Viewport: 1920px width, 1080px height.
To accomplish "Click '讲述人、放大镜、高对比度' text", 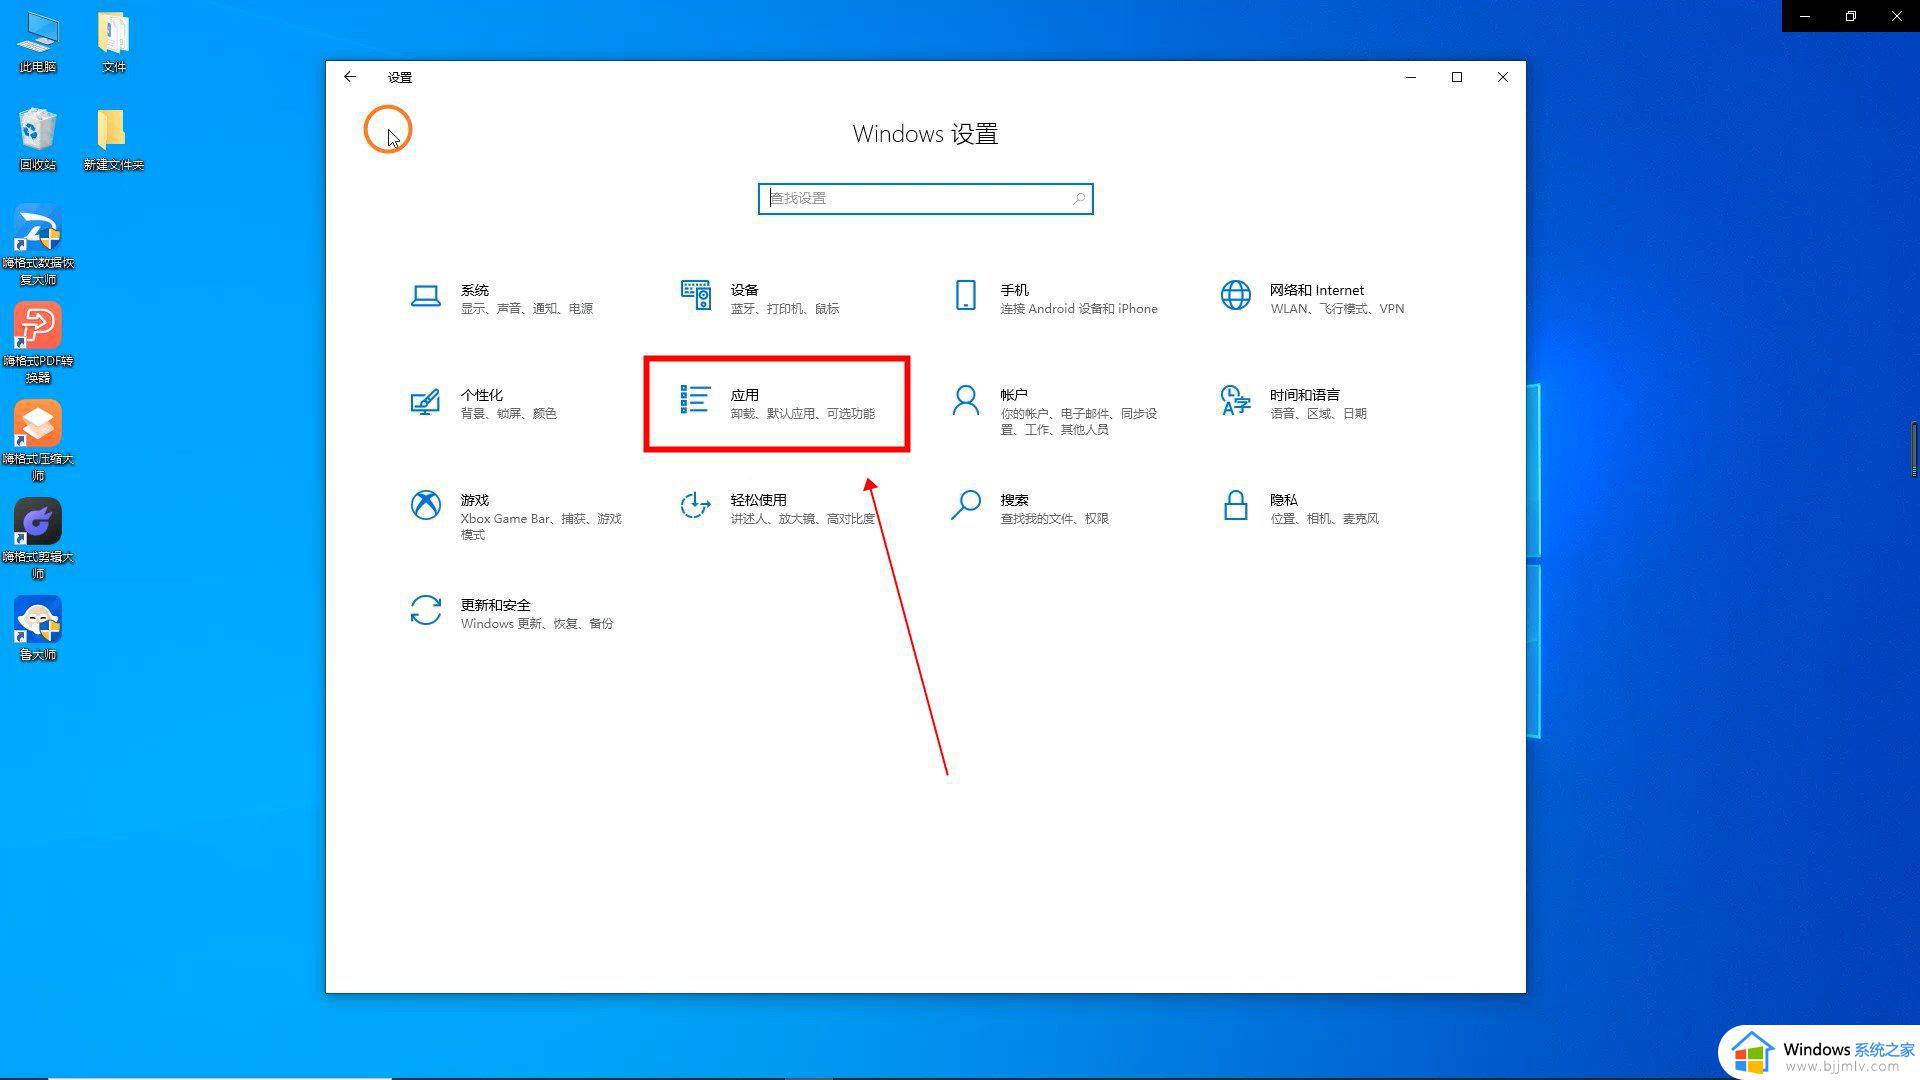I will point(803,518).
